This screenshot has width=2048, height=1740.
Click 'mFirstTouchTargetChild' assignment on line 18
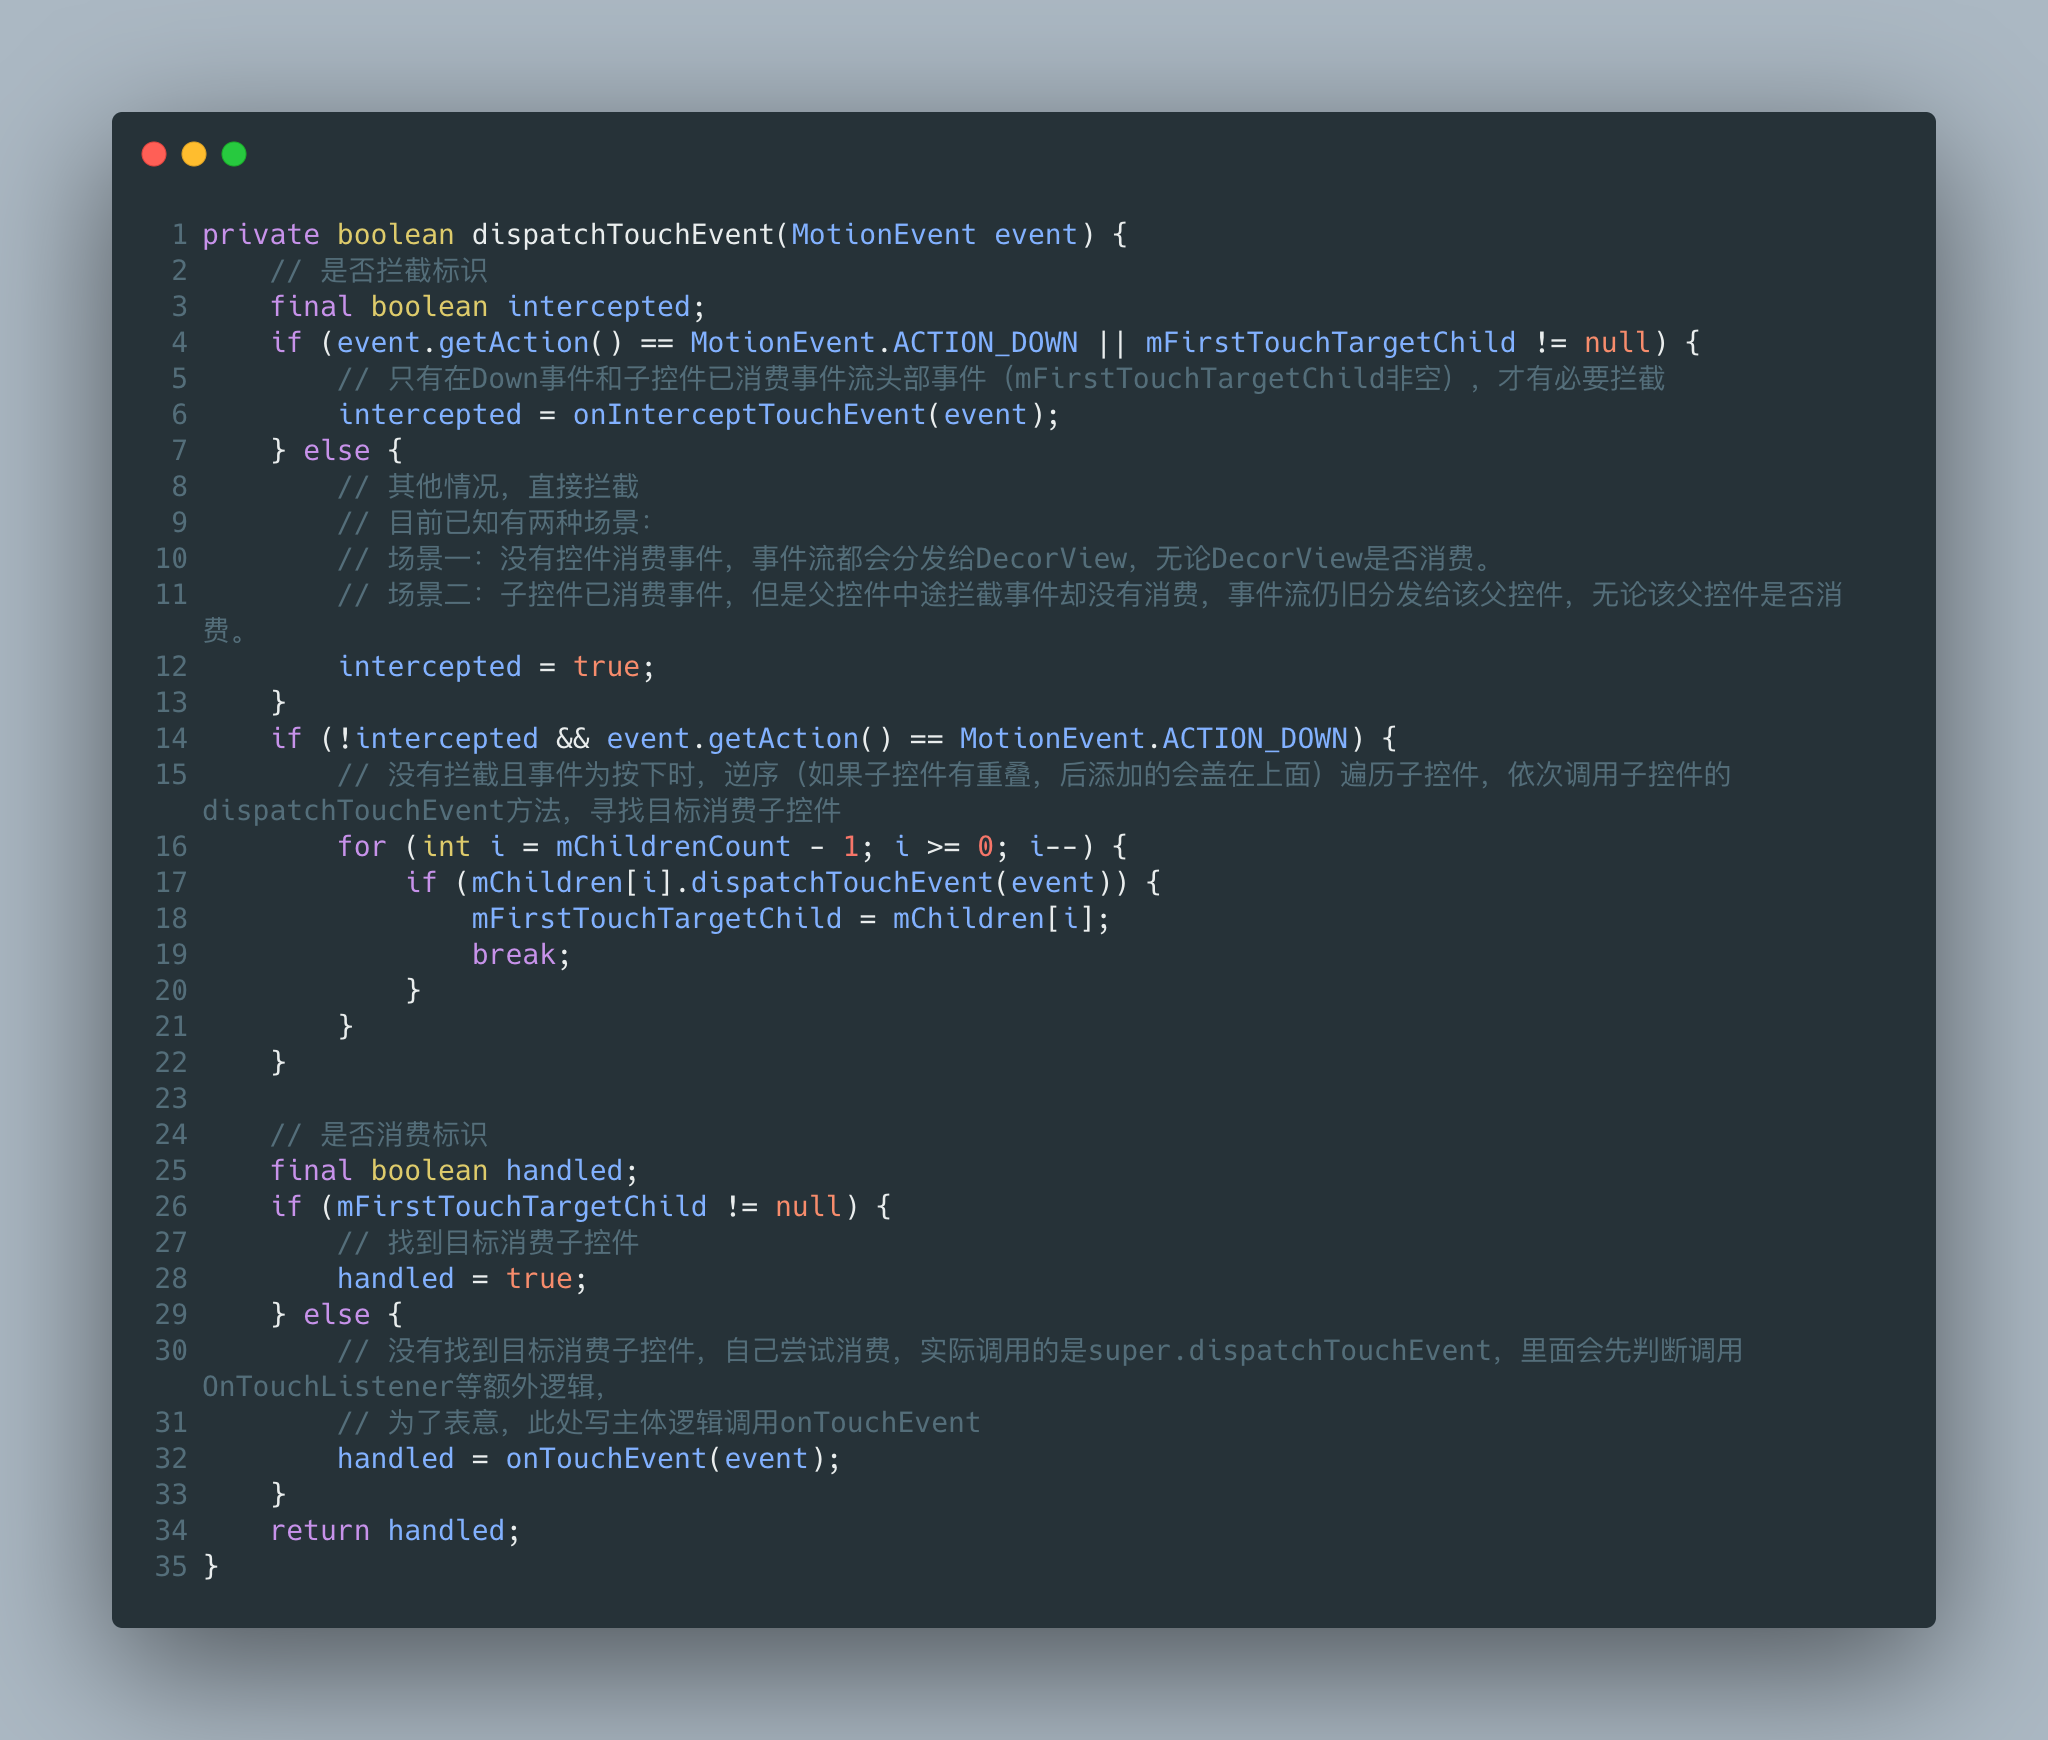click(656, 919)
